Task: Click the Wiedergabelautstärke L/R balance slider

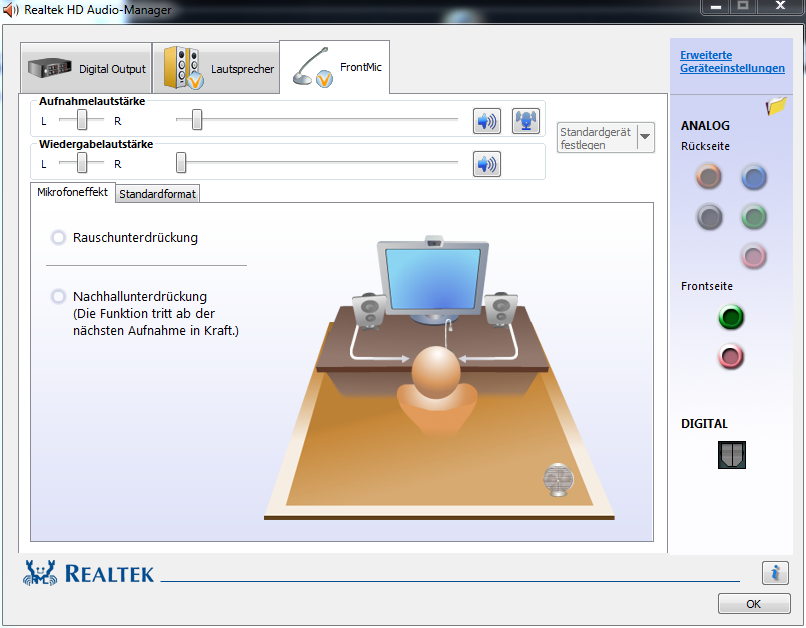Action: click(x=82, y=163)
